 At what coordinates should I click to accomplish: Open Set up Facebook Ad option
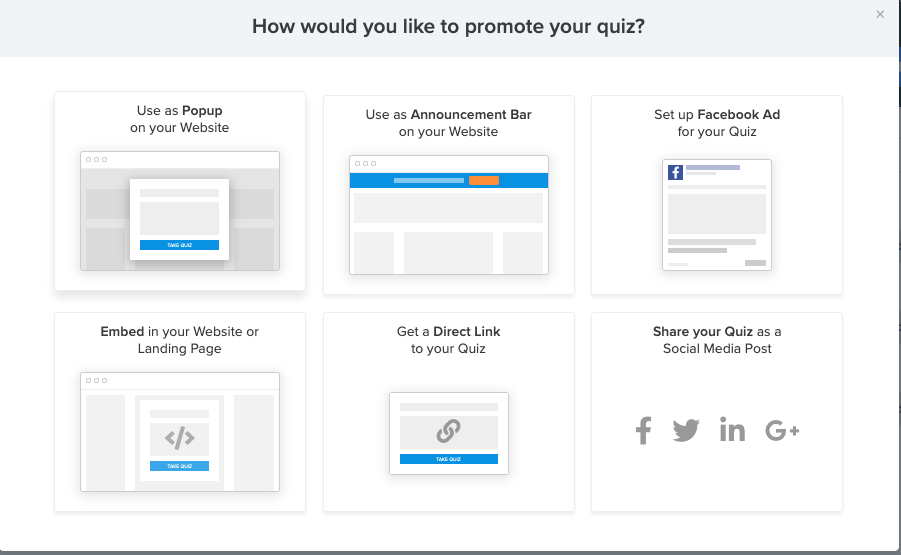(717, 195)
